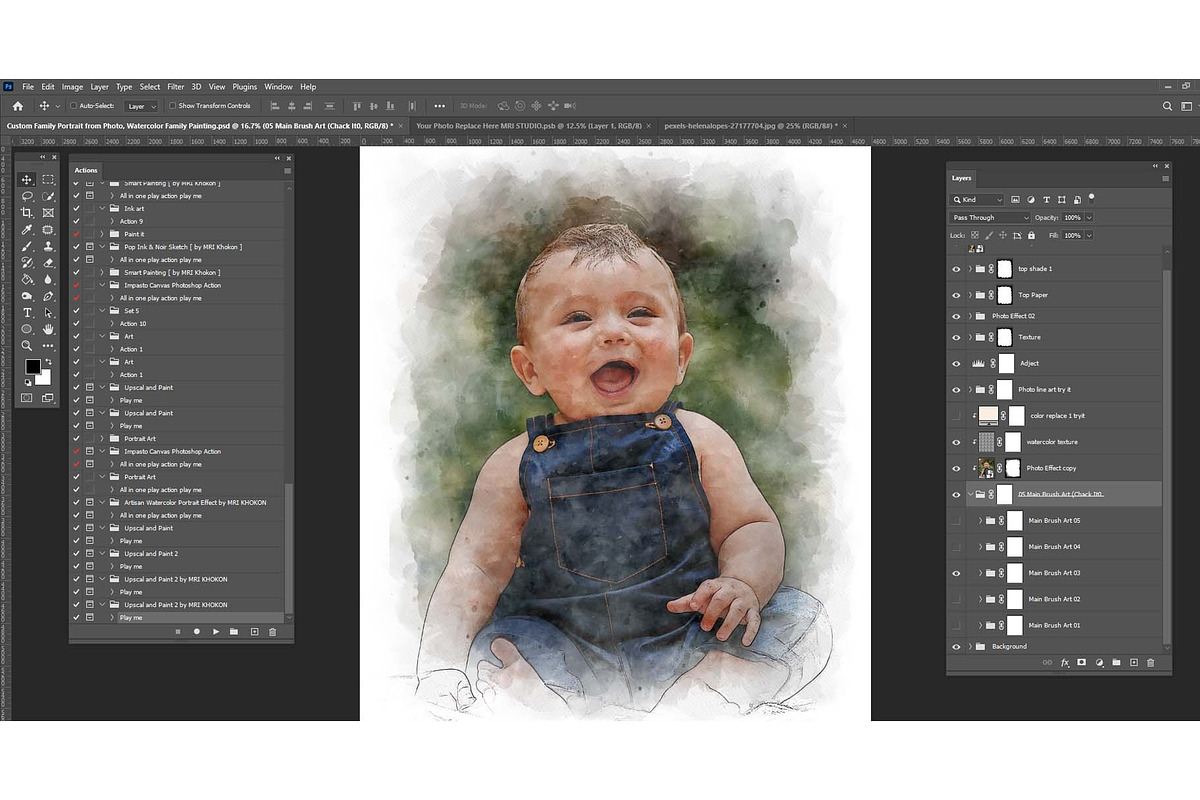1200x800 pixels.
Task: Open the Auto-Select Layer dropdown
Action: (x=141, y=105)
